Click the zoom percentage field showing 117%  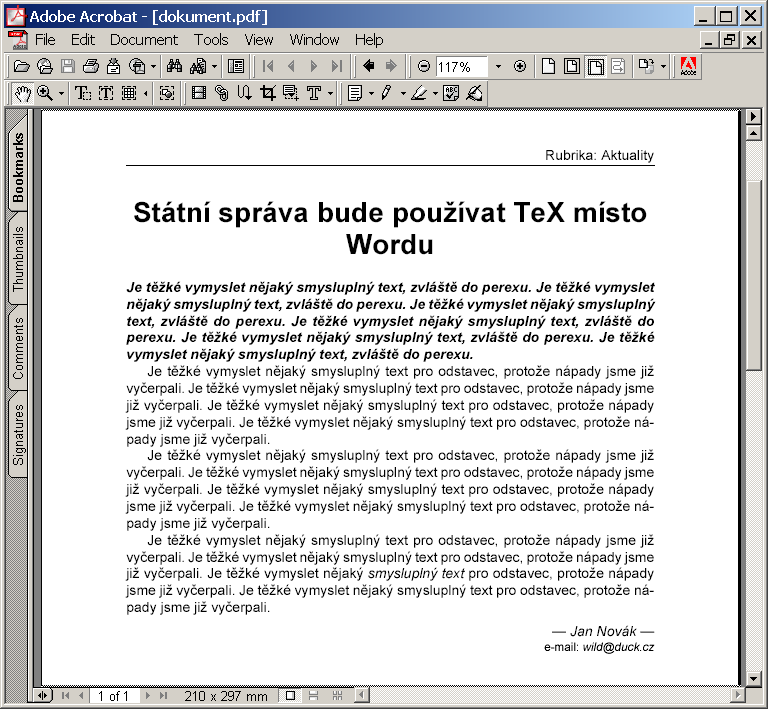tap(461, 67)
